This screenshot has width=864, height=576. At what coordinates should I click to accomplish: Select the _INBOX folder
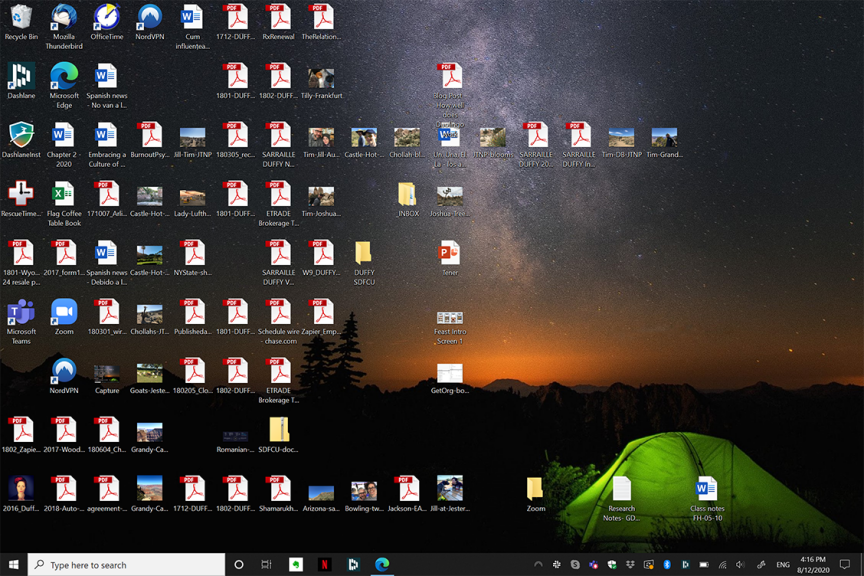pyautogui.click(x=407, y=195)
